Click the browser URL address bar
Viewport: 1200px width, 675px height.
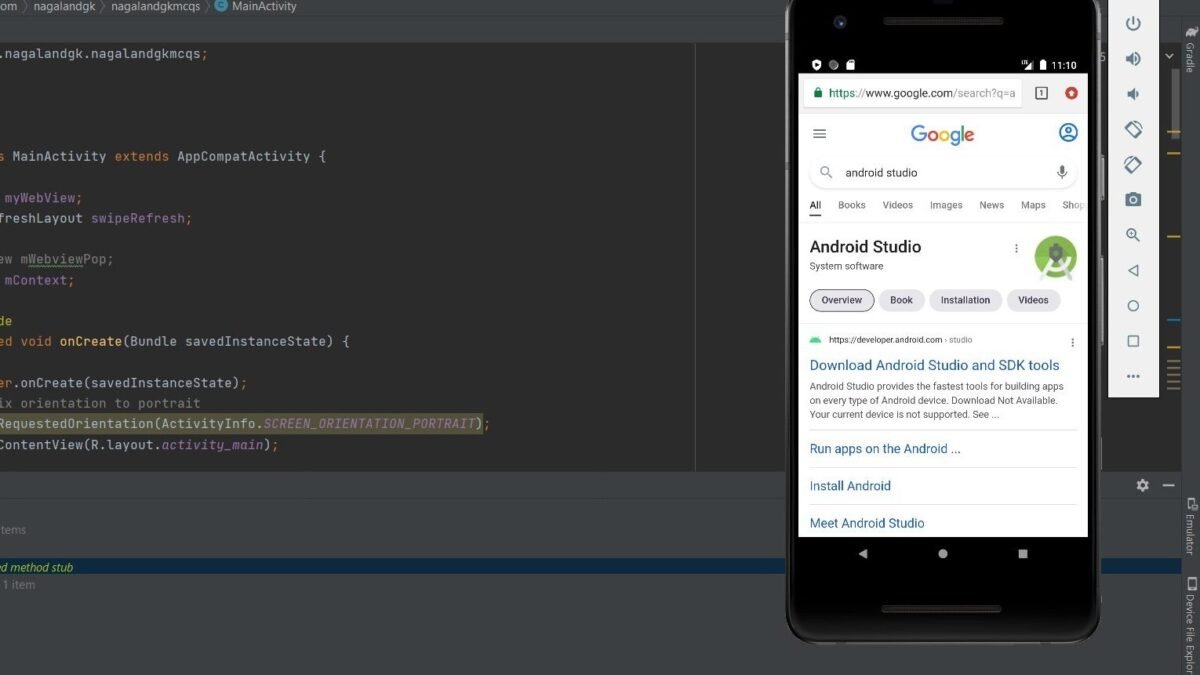pos(915,93)
